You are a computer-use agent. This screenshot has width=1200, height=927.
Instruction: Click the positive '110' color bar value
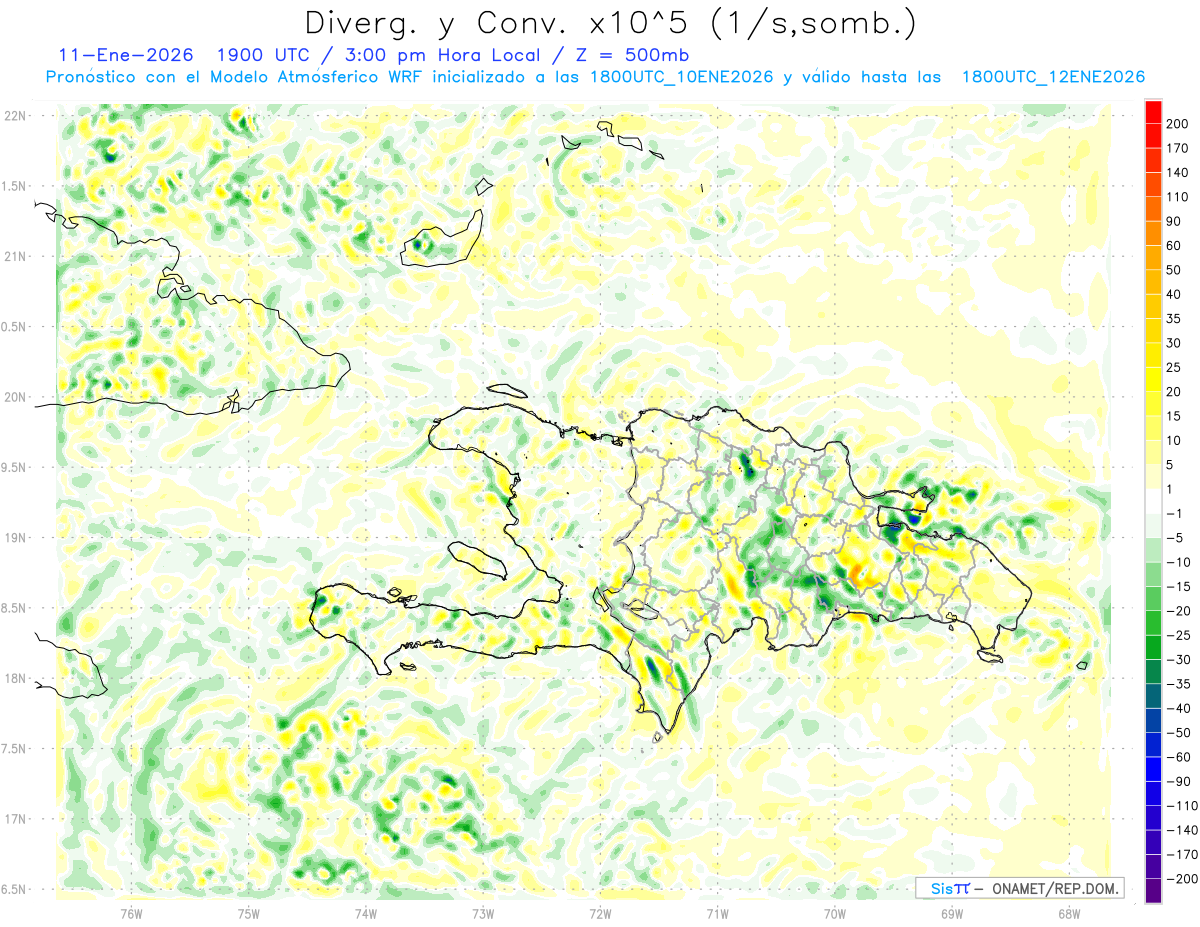tap(1178, 197)
